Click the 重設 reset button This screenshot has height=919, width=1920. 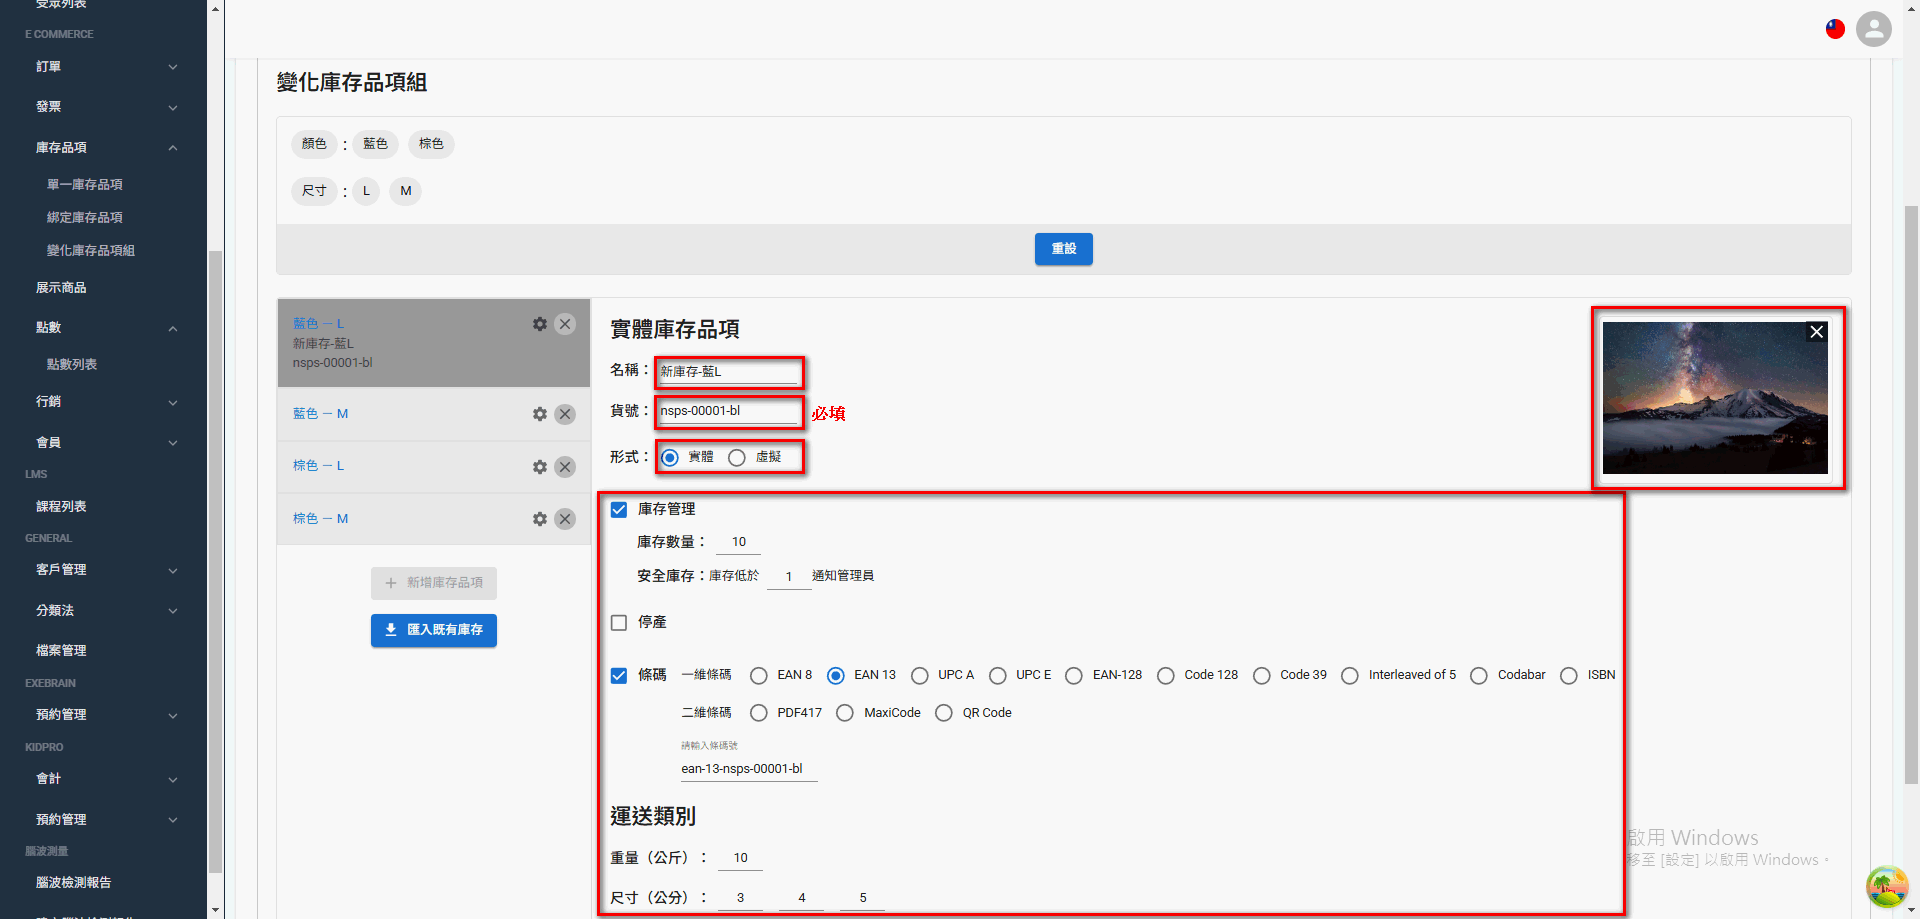click(x=1064, y=249)
